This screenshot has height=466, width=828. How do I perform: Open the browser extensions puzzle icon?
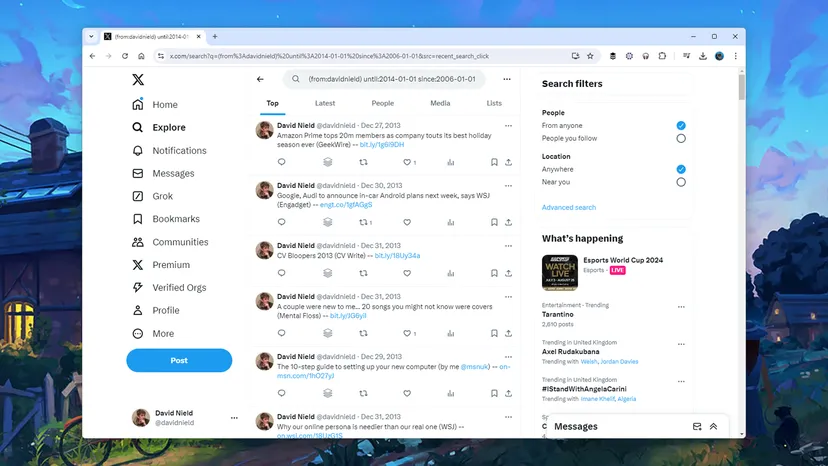(662, 56)
